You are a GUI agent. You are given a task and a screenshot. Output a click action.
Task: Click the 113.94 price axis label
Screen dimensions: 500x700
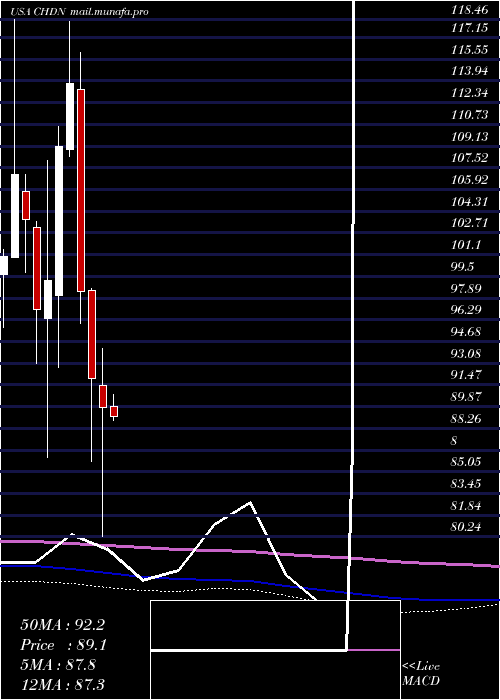470,72
